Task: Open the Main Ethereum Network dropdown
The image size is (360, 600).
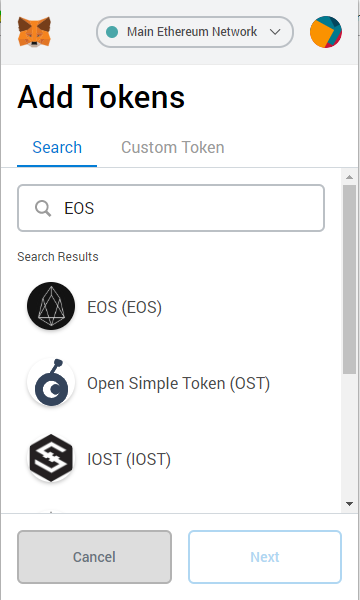Action: (x=195, y=32)
